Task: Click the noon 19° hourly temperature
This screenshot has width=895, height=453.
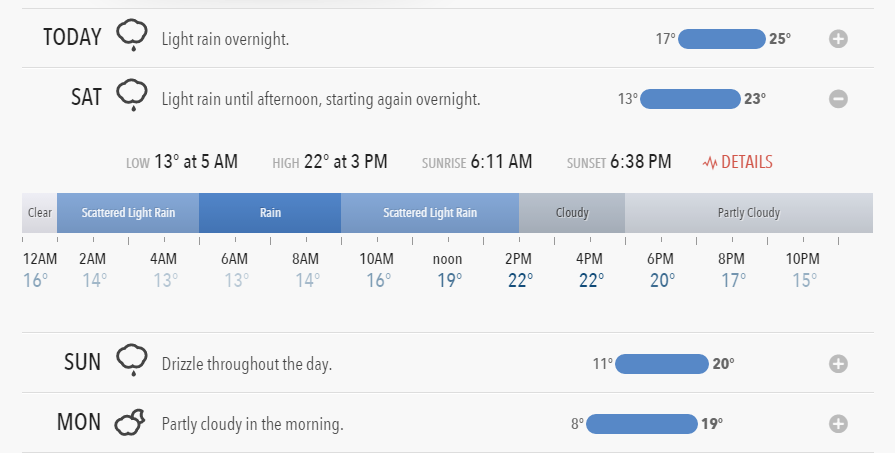Action: pos(450,281)
